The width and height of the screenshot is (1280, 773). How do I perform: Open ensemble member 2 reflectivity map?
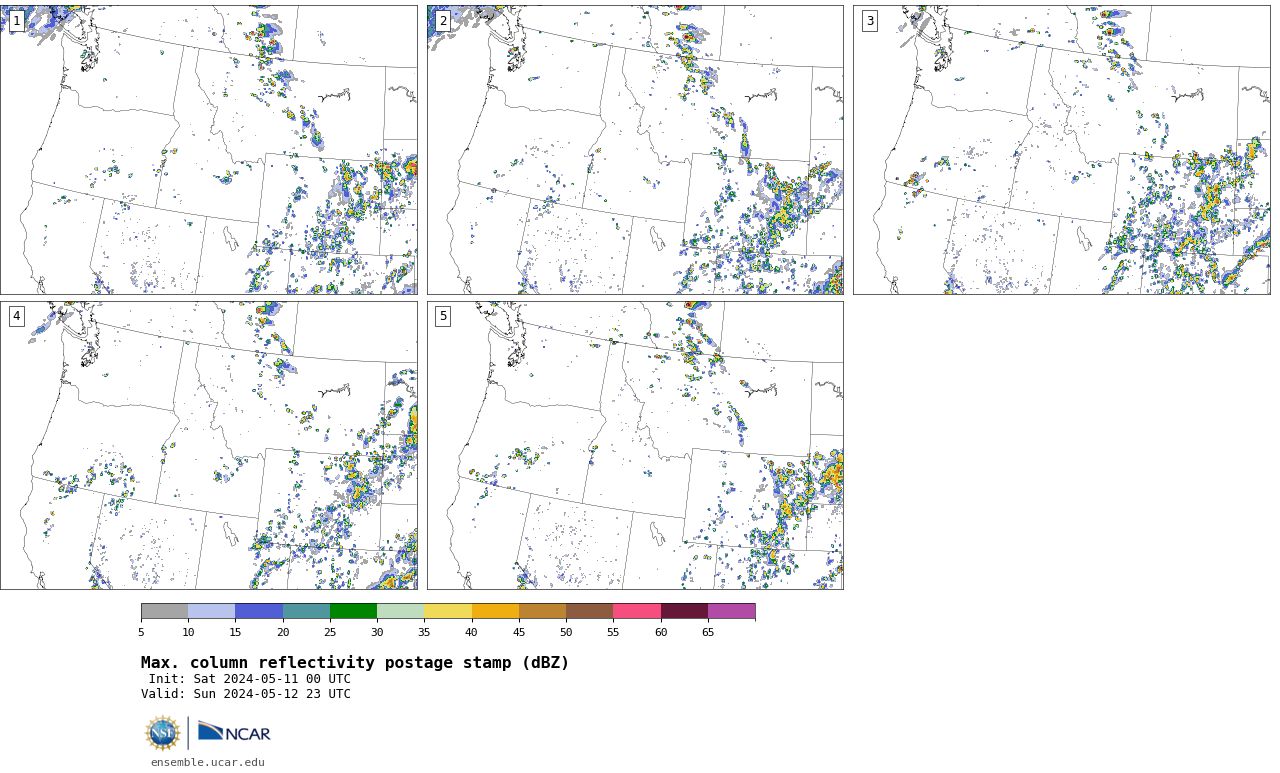pyautogui.click(x=635, y=150)
